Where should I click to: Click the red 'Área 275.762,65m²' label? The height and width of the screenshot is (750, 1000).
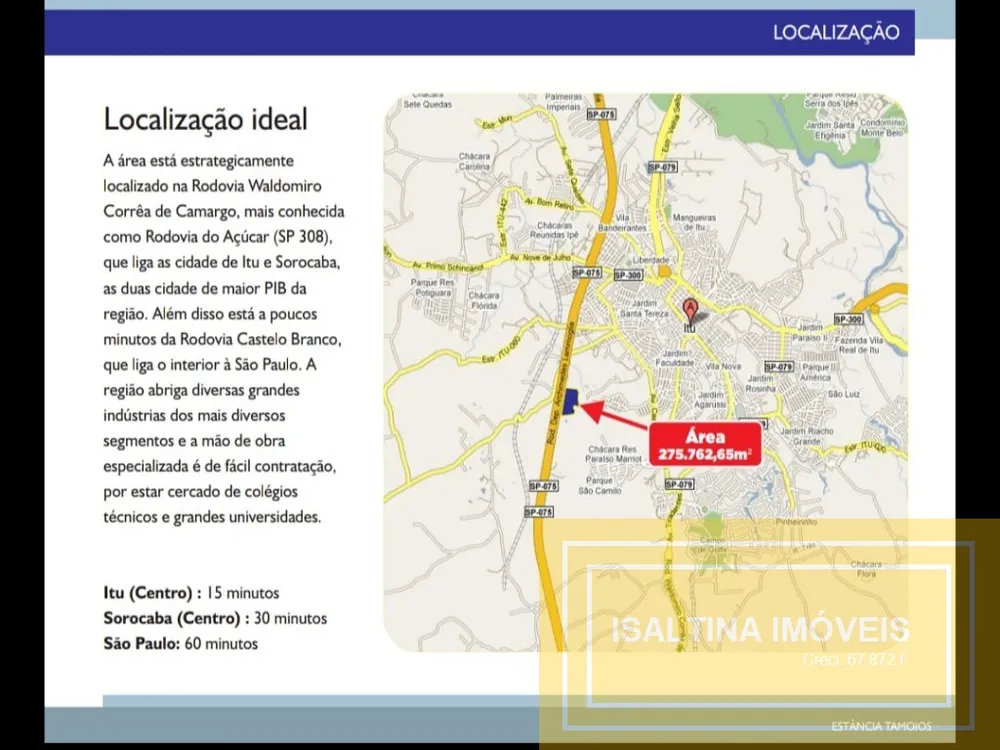[705, 445]
